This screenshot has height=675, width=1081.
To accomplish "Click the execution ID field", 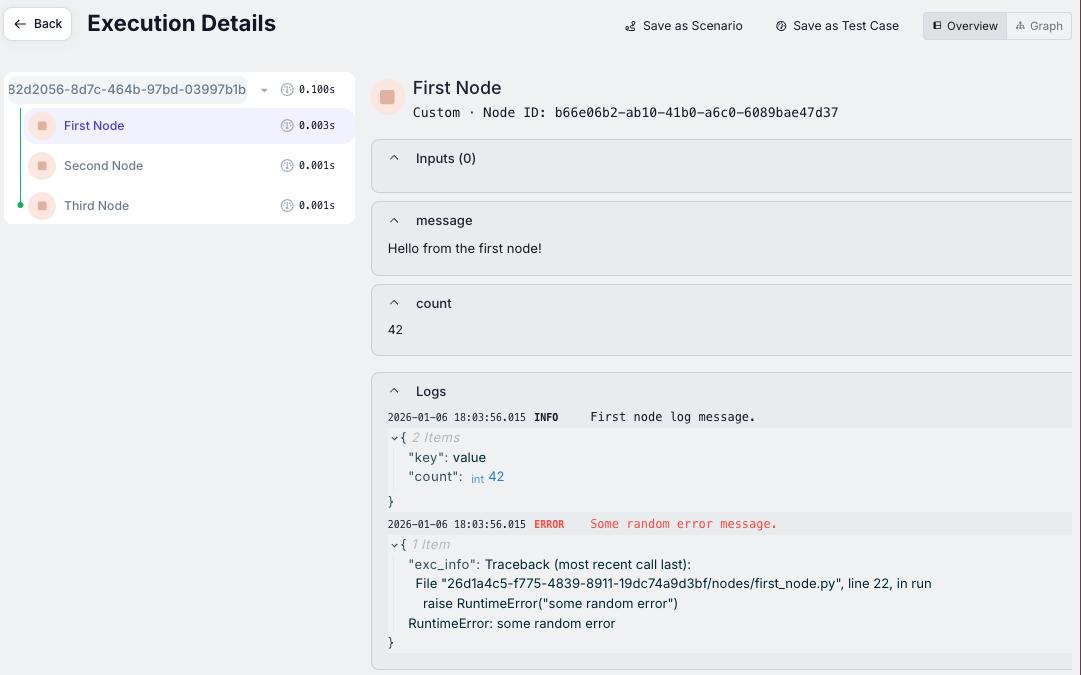I will click(130, 89).
